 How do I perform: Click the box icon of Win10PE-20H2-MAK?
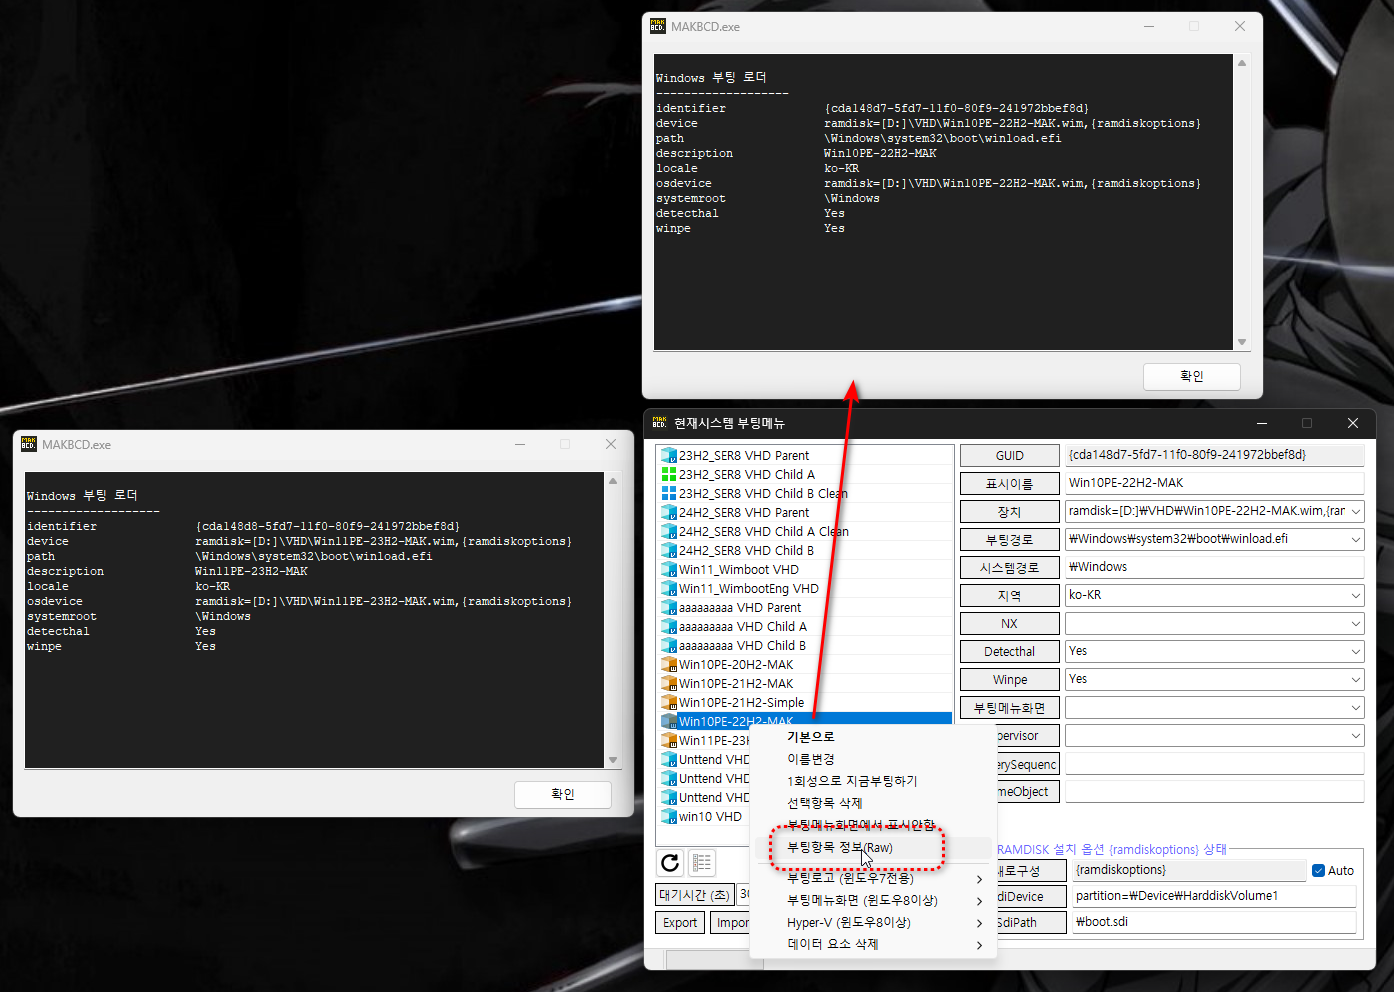pos(669,665)
